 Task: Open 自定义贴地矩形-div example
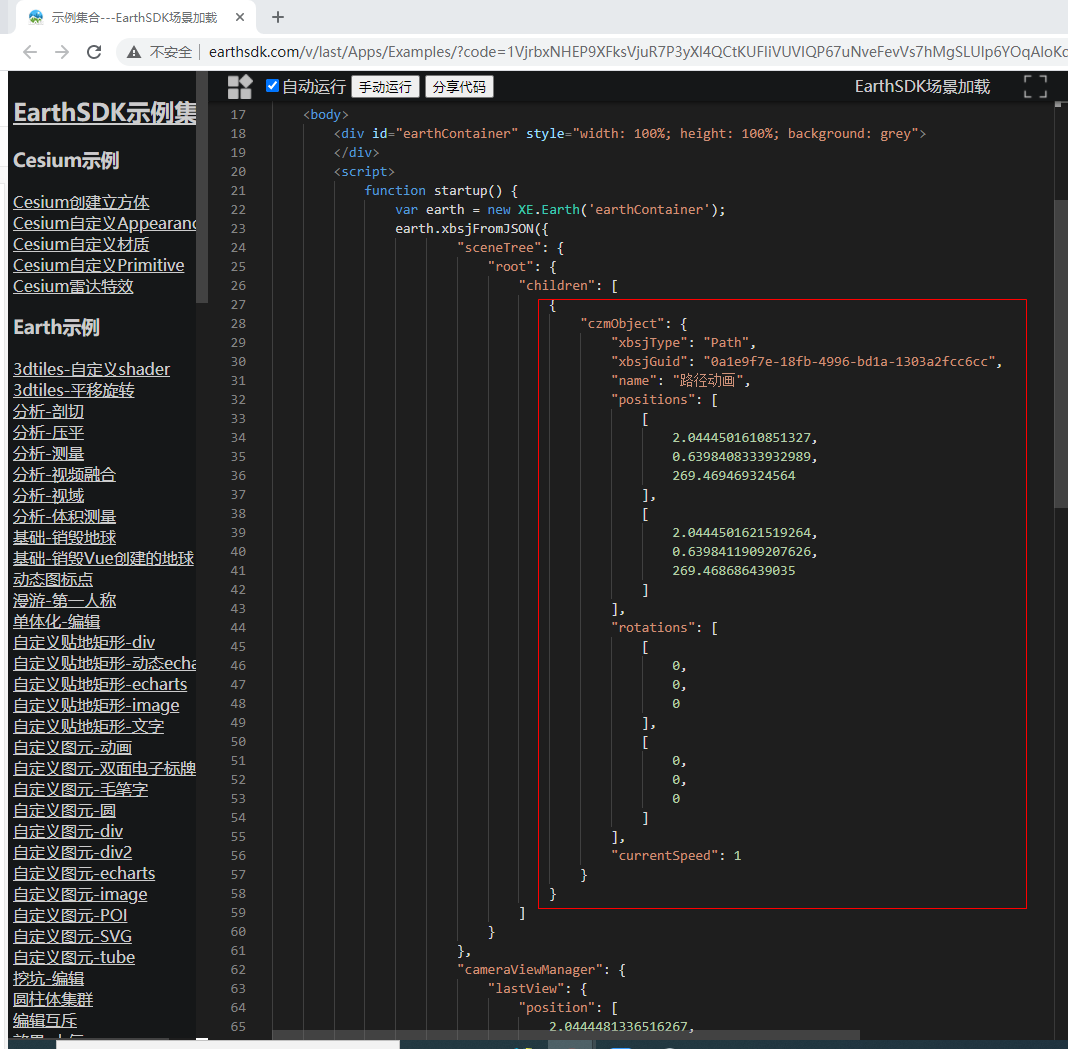[x=84, y=642]
